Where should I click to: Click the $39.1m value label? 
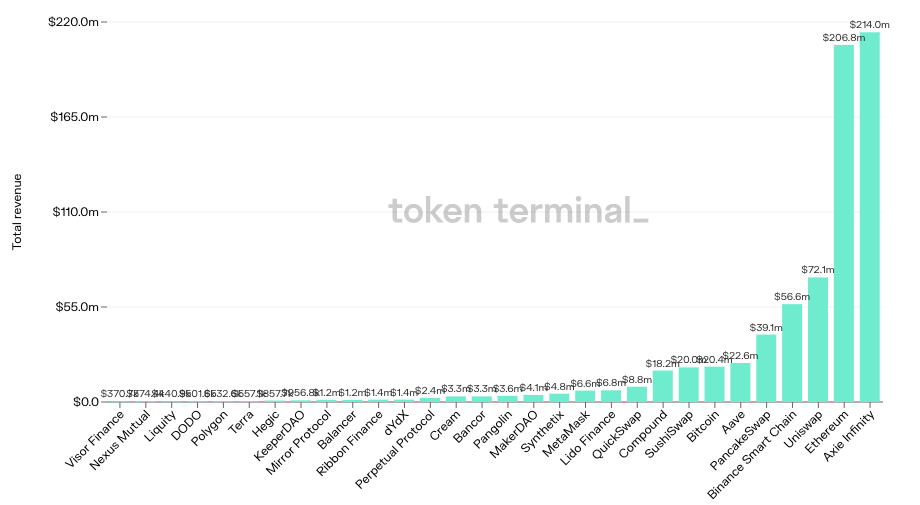(766, 327)
